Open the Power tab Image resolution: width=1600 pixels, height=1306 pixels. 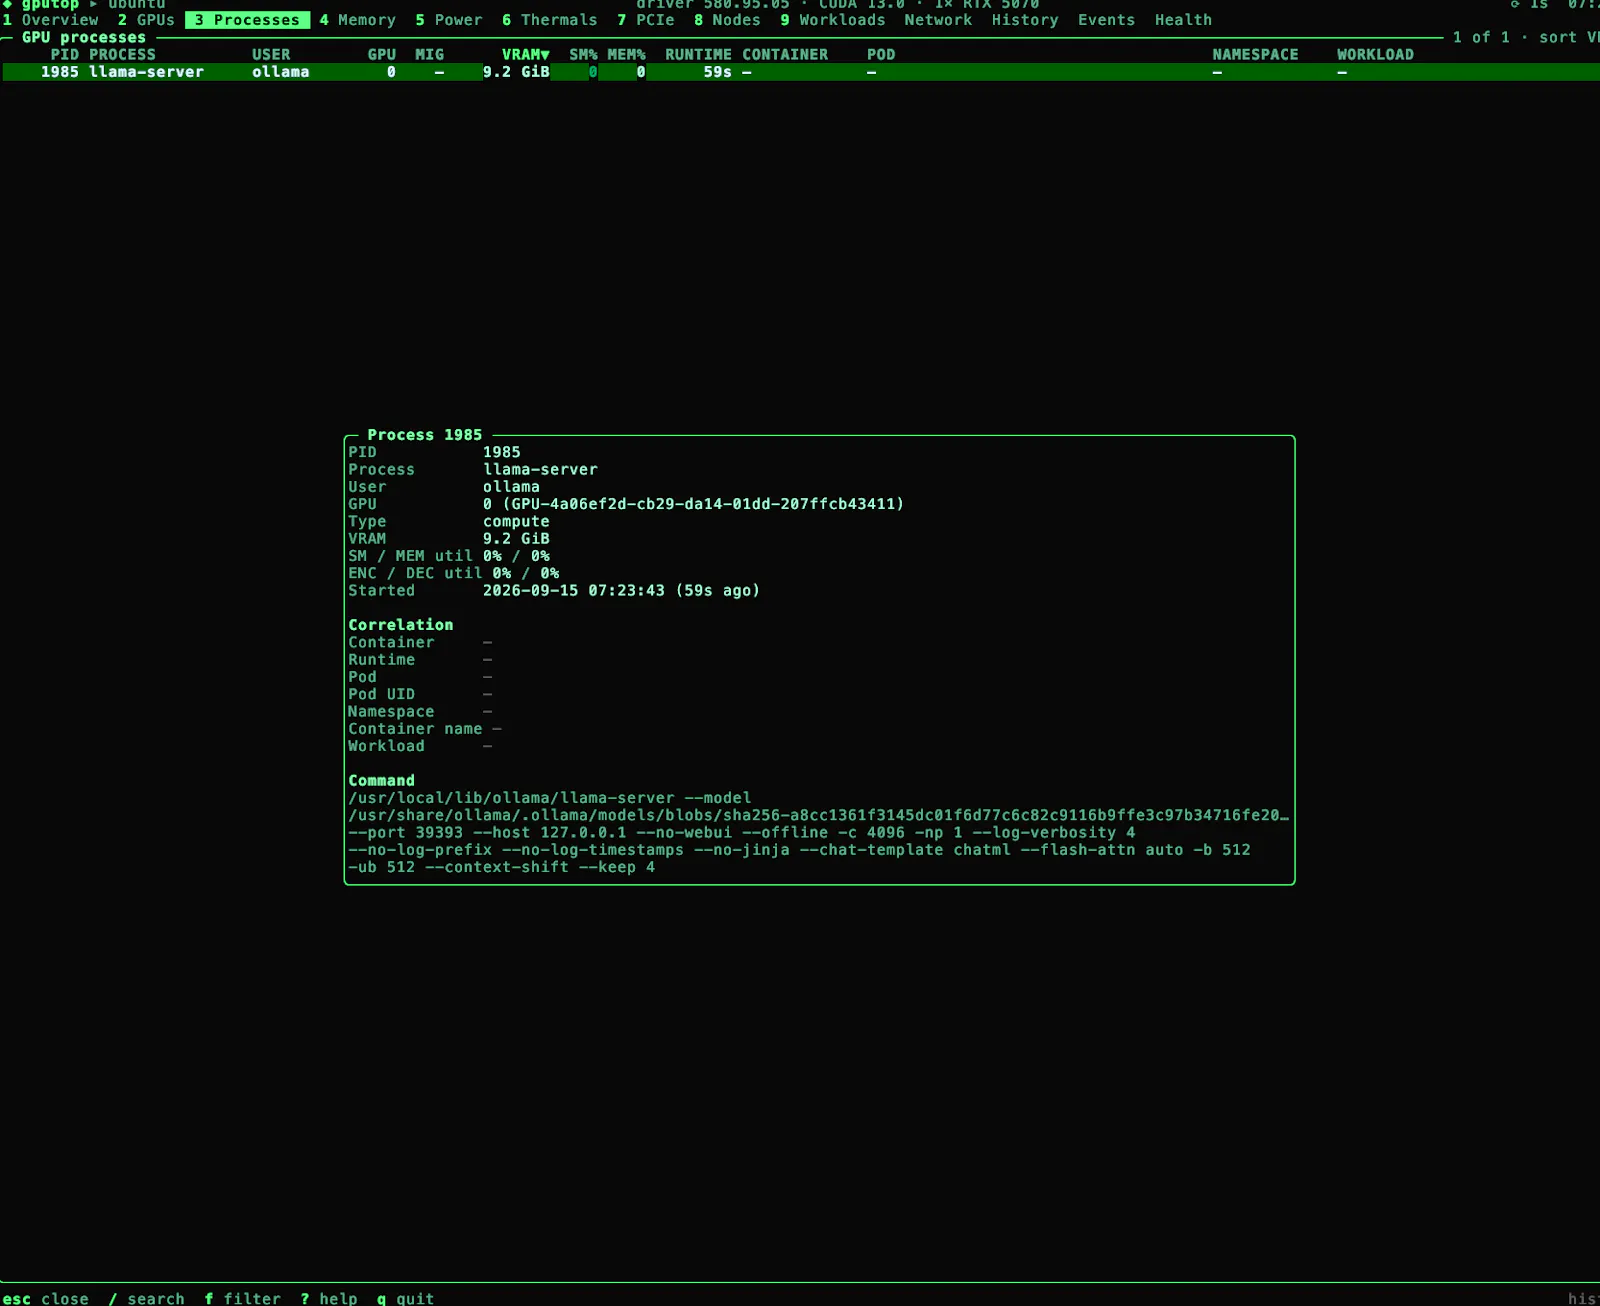pos(449,20)
